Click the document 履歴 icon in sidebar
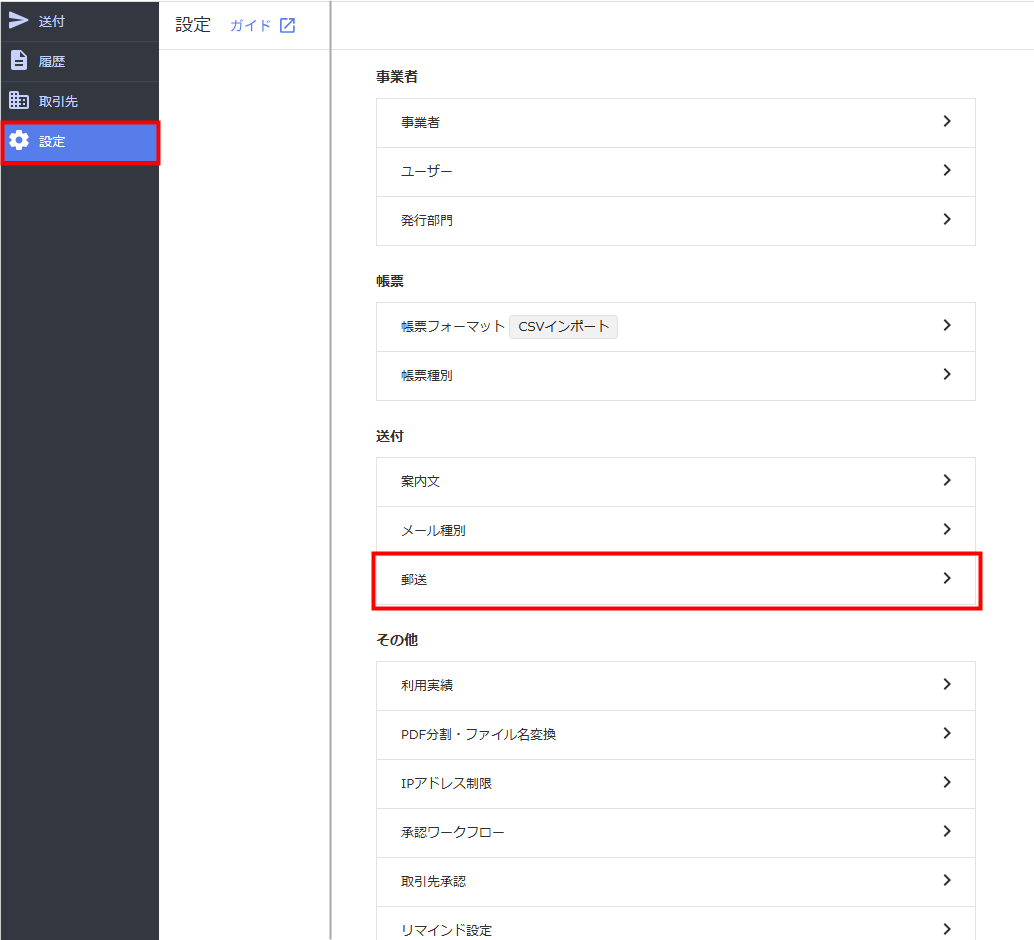The image size is (1034, 940). point(19,60)
